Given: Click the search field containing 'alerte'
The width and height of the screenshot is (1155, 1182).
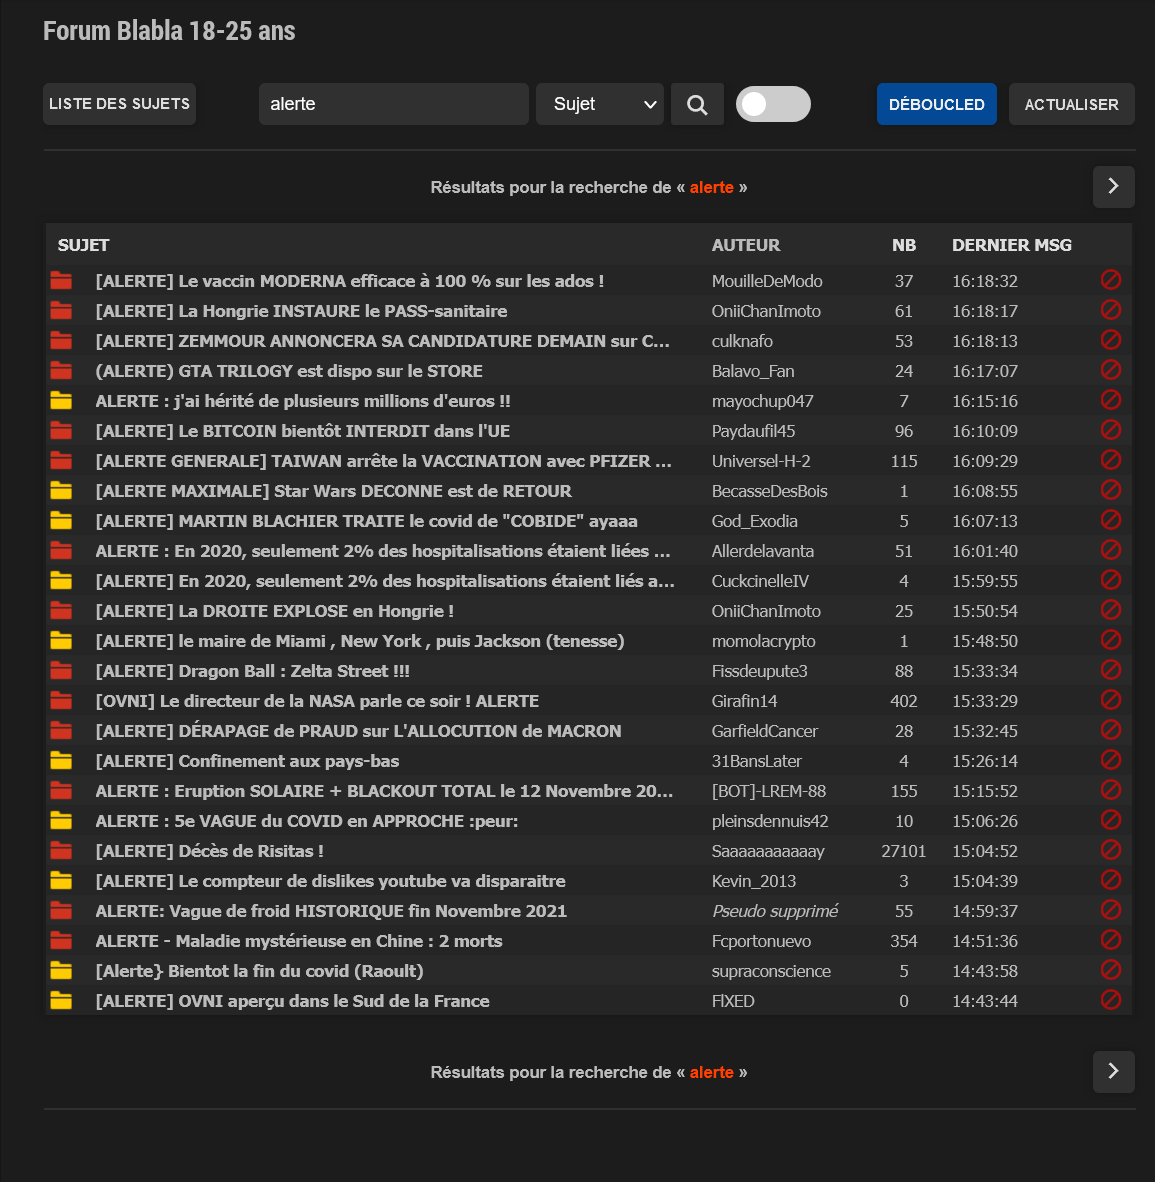Looking at the screenshot, I should pos(394,104).
